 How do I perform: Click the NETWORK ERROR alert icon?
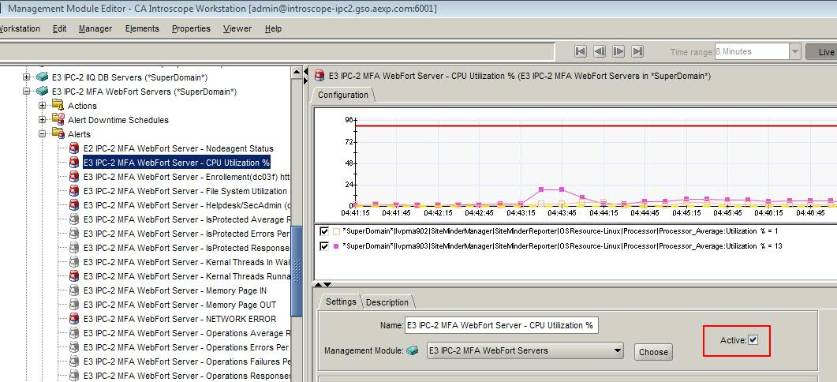point(74,319)
